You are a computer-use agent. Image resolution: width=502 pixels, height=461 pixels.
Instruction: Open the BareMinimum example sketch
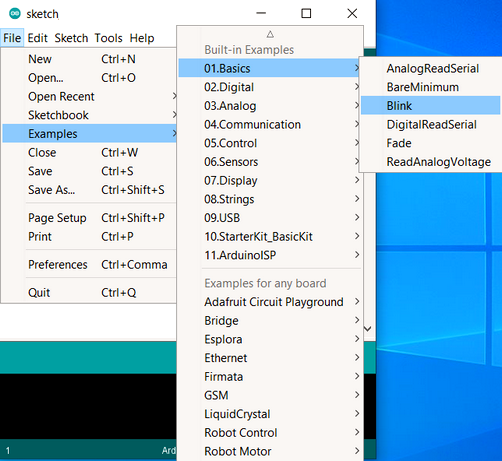click(x=431, y=87)
